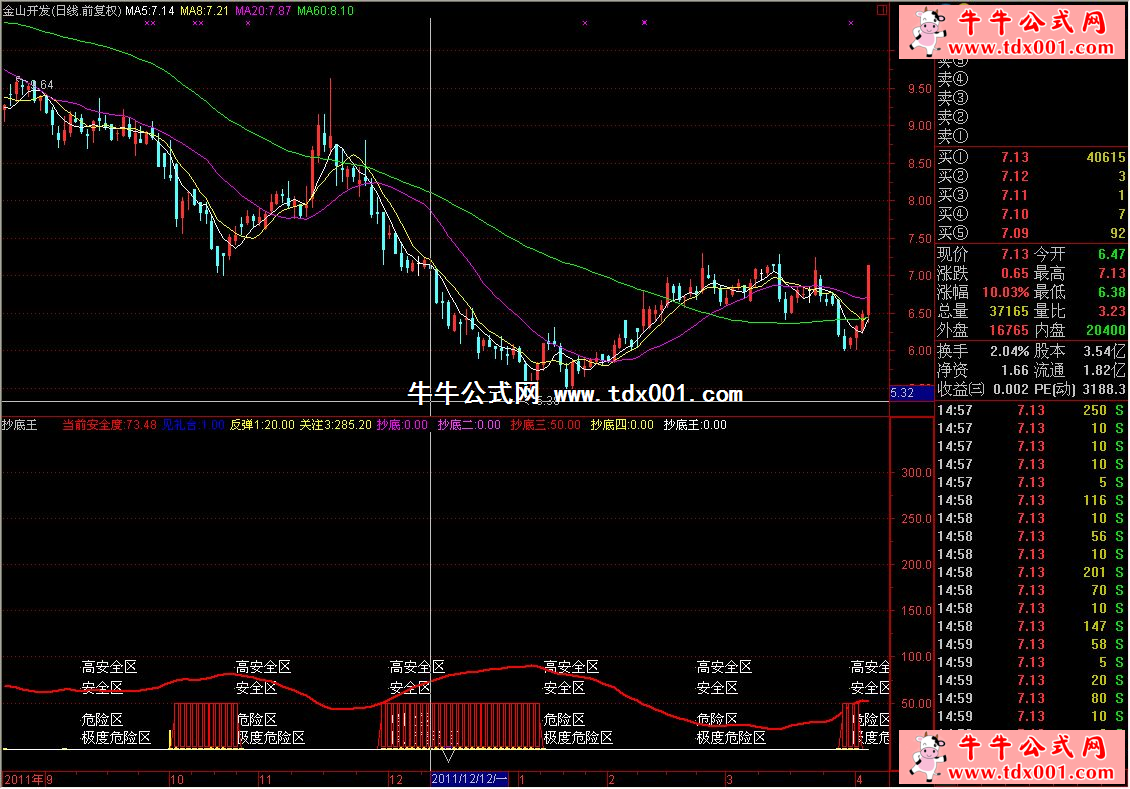Click the 量比 value 3.23
Image resolution: width=1130 pixels, height=789 pixels.
pyautogui.click(x=1111, y=312)
